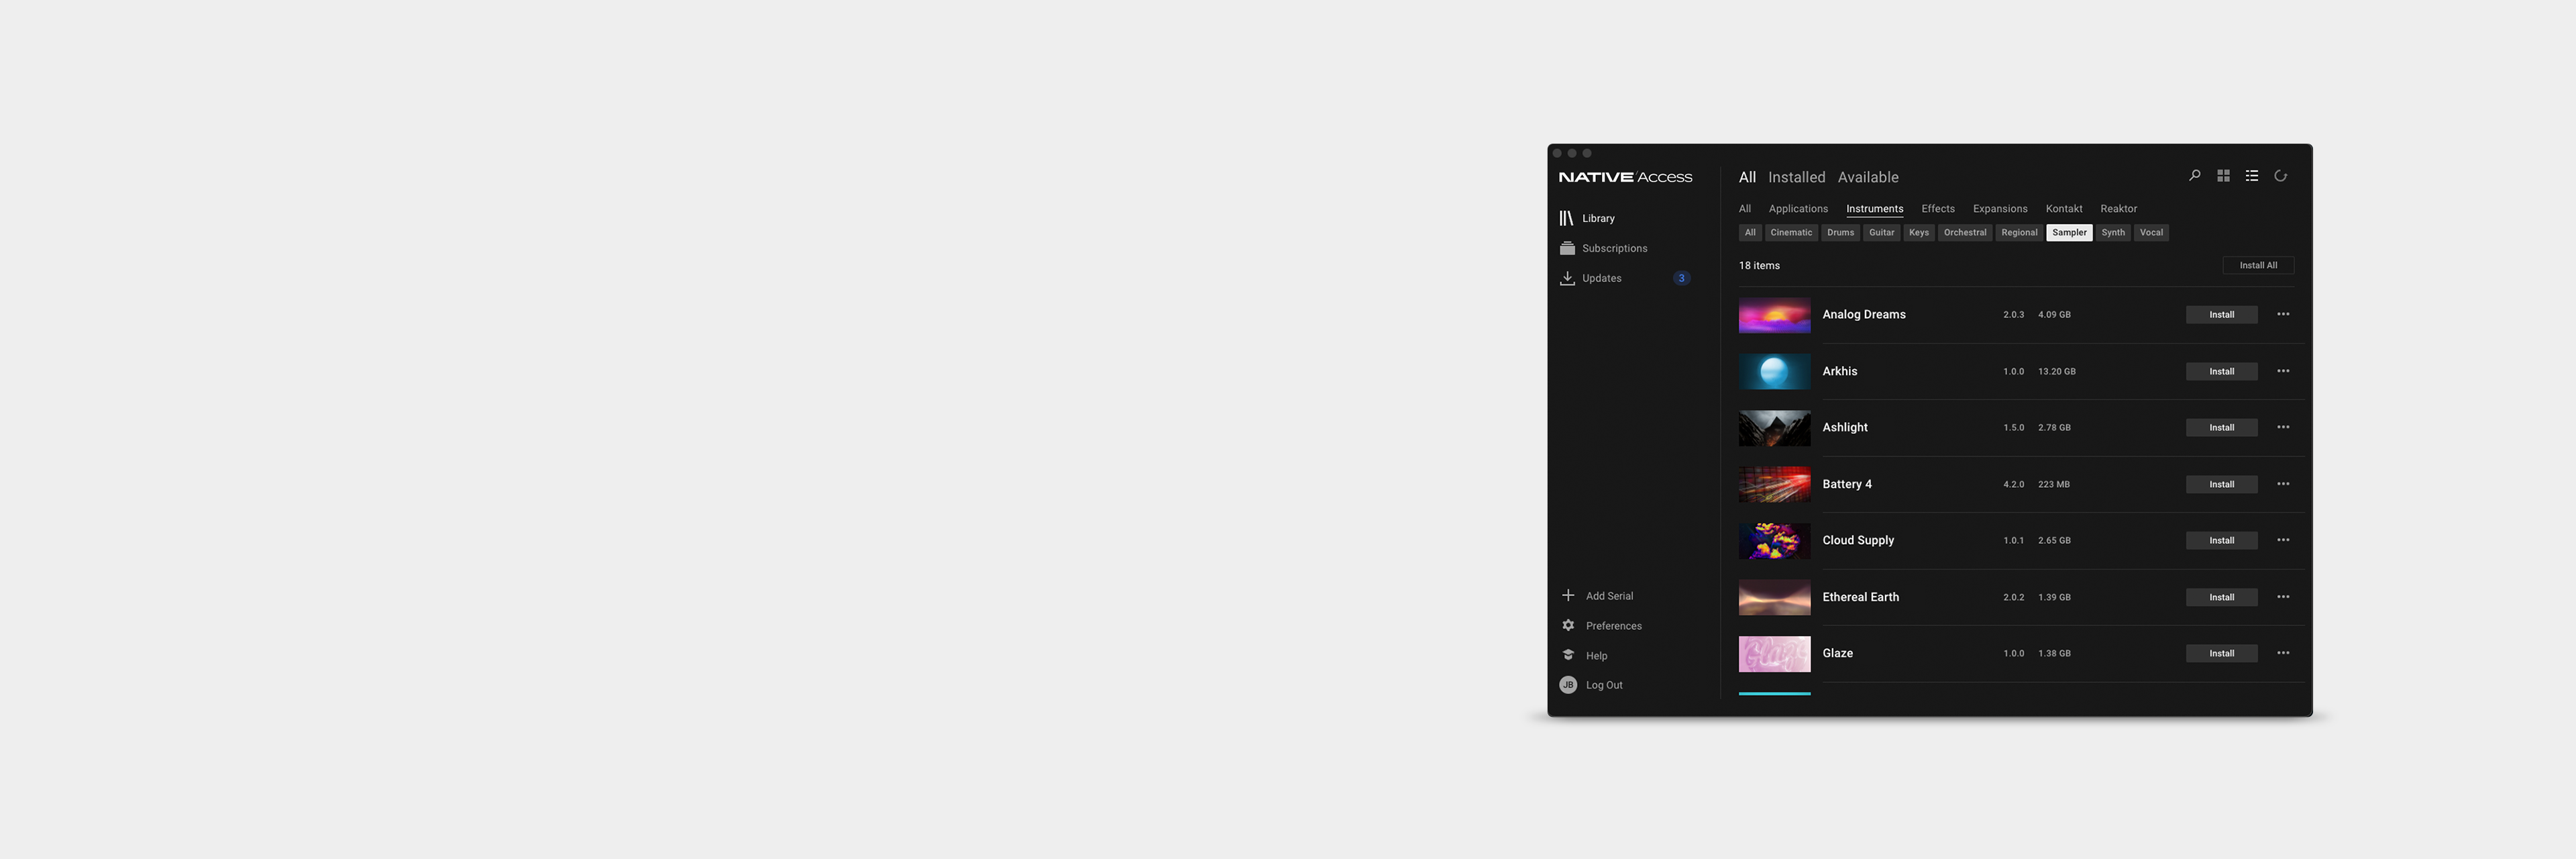
Task: Click the "18 items" count text
Action: pyautogui.click(x=1759, y=266)
